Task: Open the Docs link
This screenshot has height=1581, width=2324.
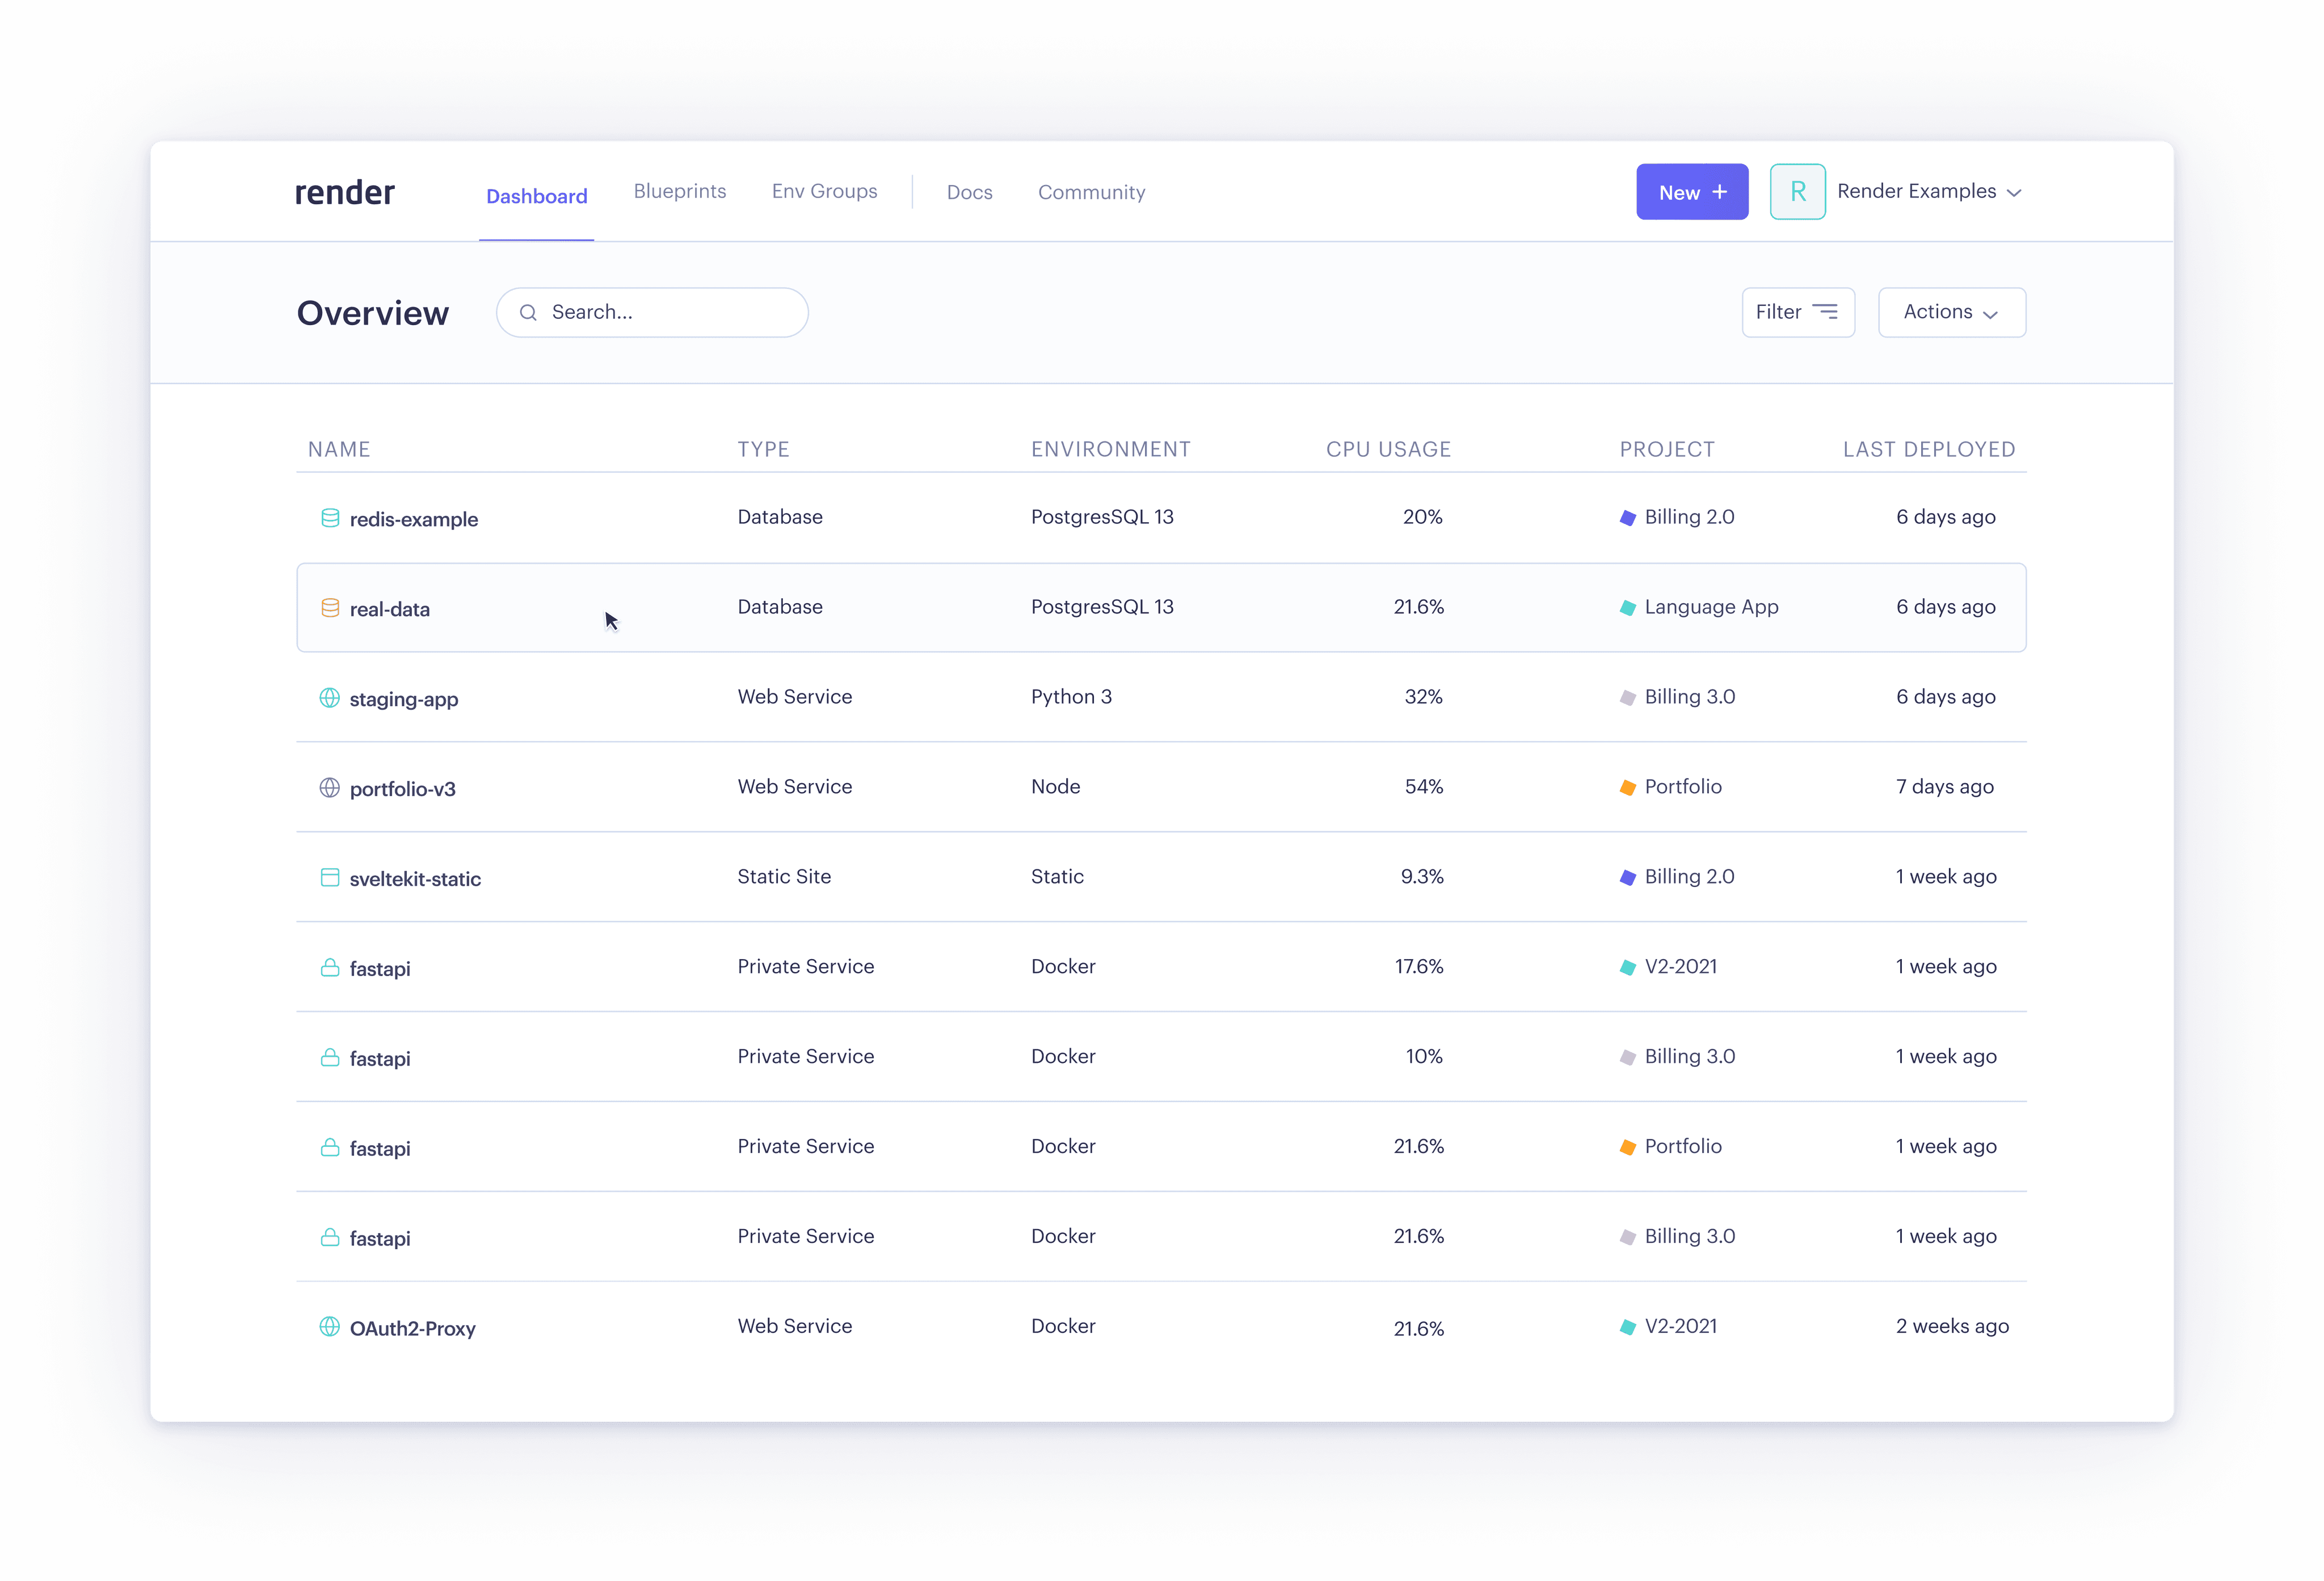Action: click(x=969, y=192)
